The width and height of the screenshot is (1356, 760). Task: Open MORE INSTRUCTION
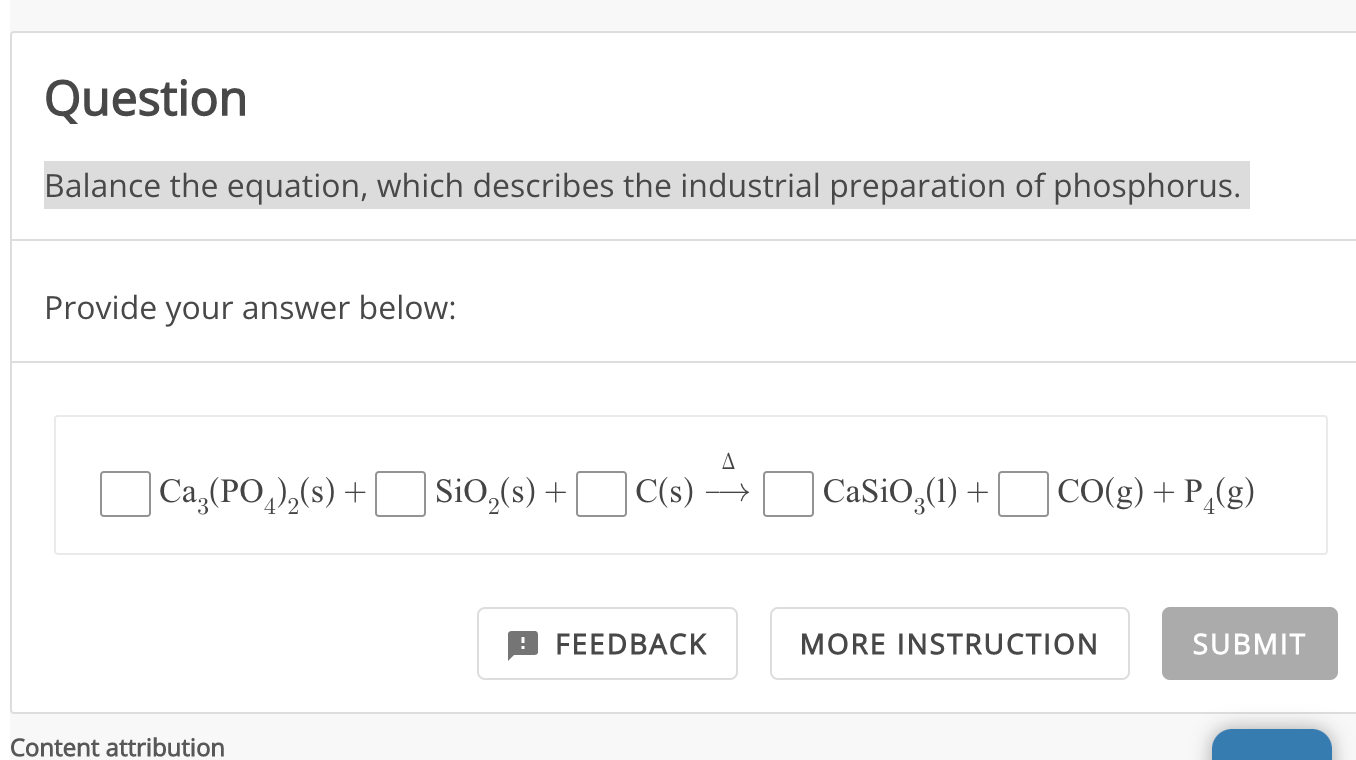tap(949, 644)
